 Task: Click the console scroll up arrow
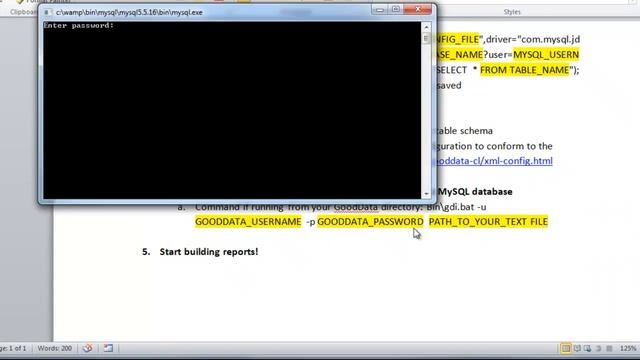(426, 27)
